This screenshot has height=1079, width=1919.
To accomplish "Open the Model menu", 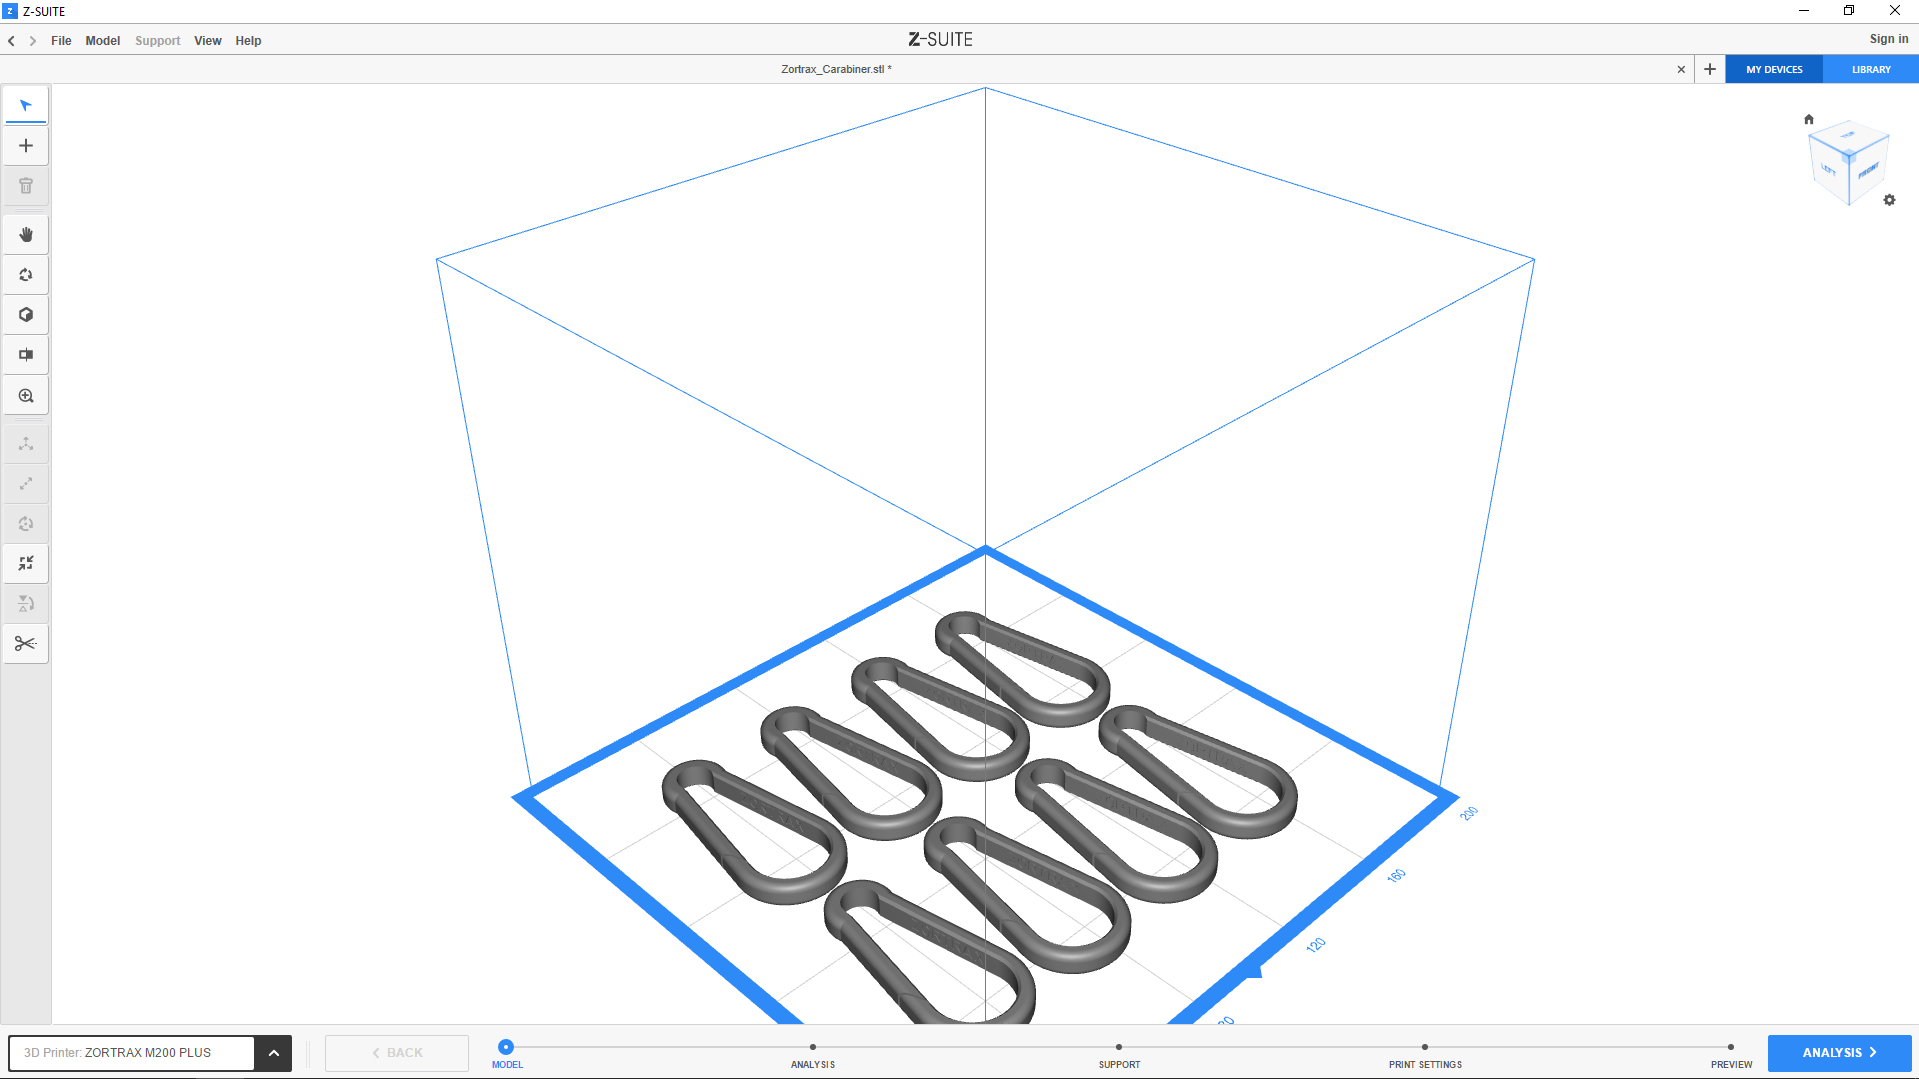I will point(102,41).
